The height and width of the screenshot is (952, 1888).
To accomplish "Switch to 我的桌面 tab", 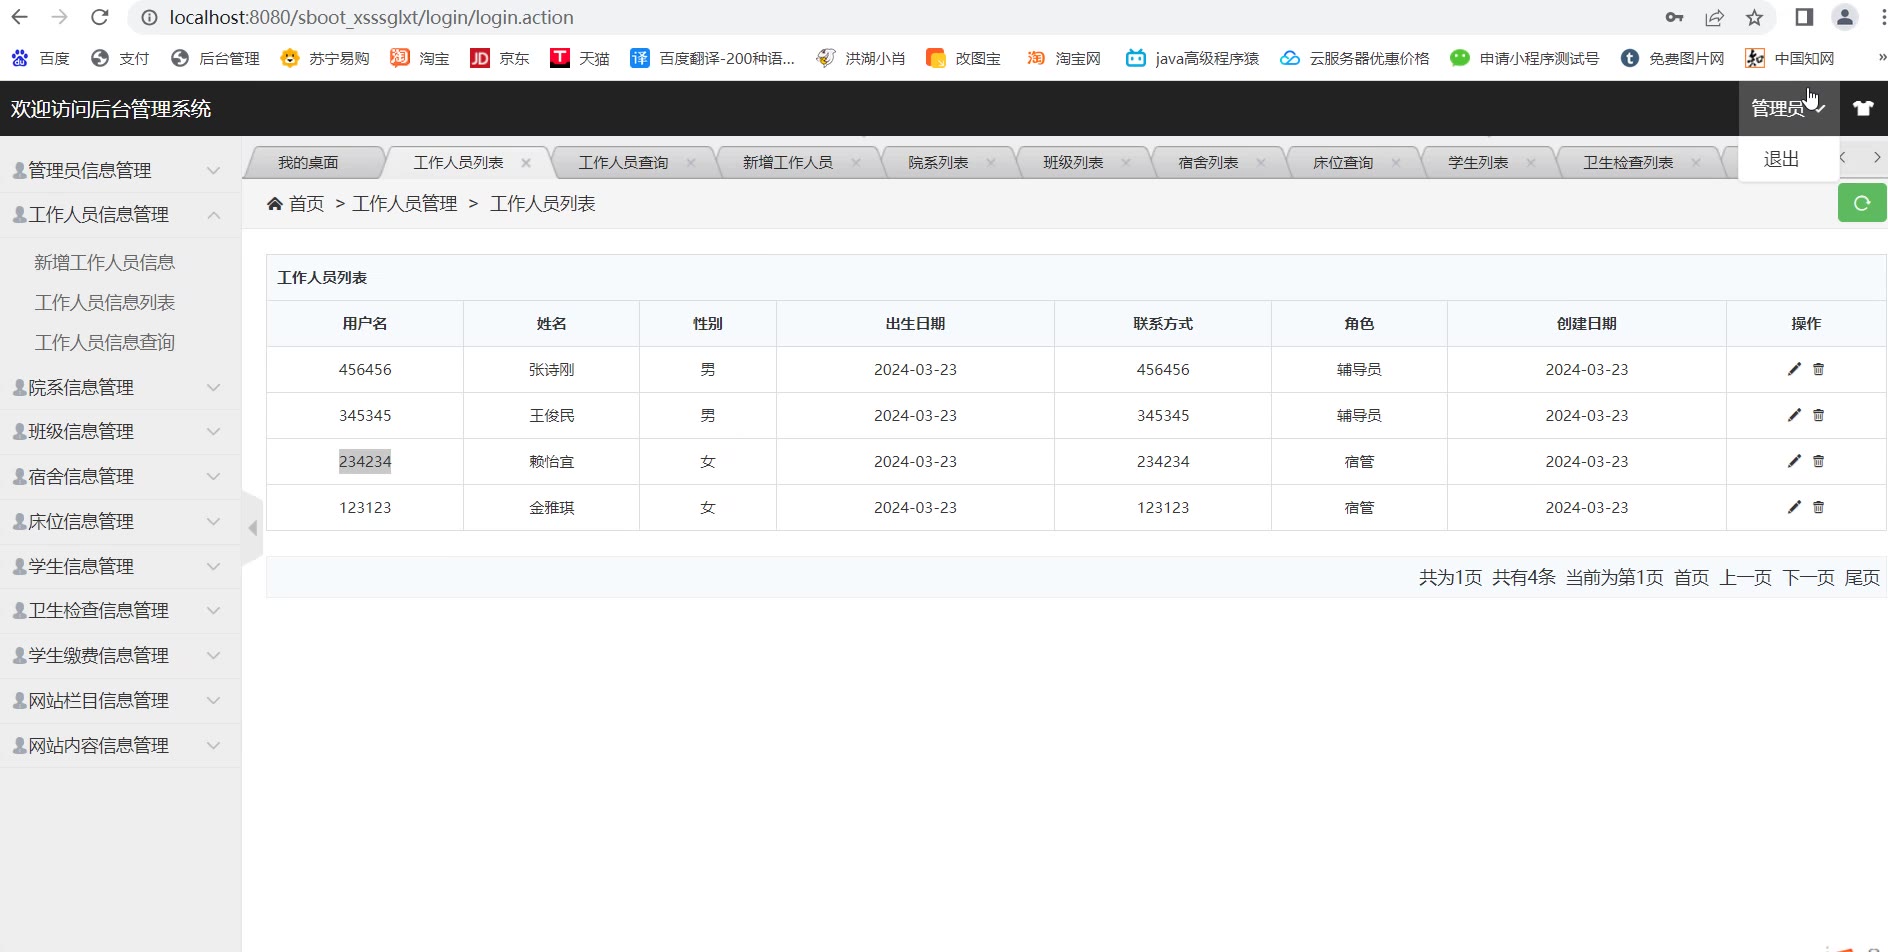I will pos(308,163).
